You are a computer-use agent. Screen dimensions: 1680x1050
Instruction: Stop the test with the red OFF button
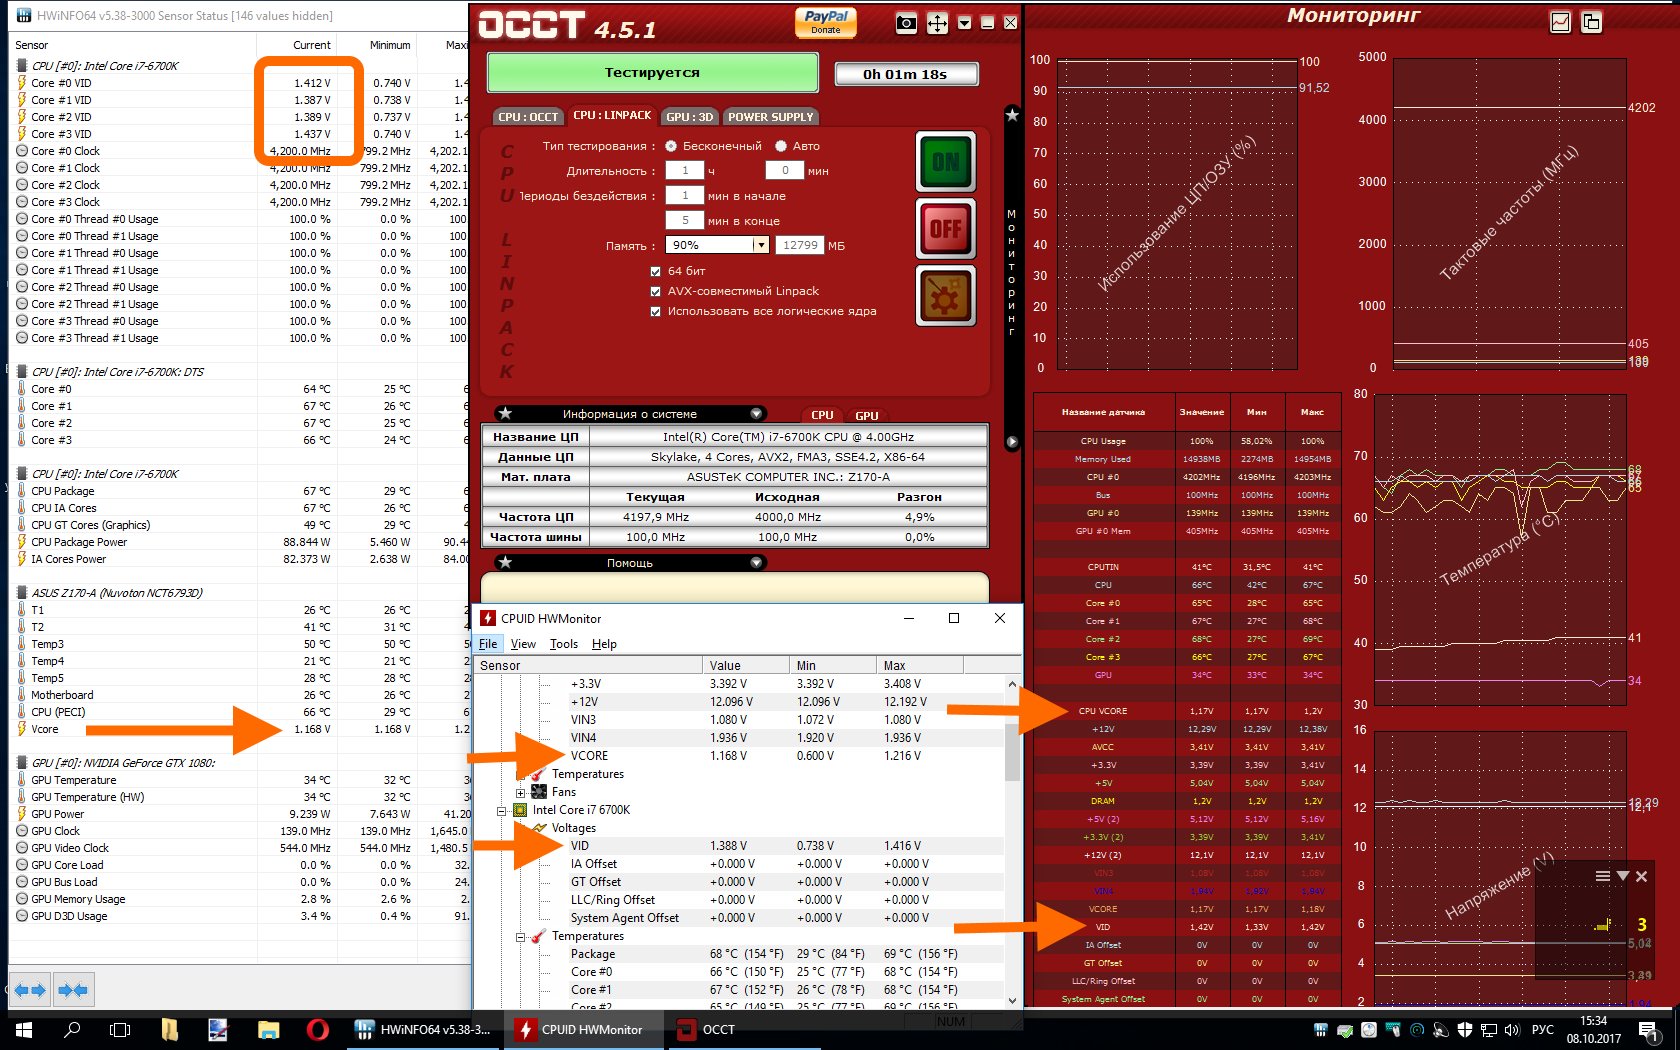click(945, 229)
